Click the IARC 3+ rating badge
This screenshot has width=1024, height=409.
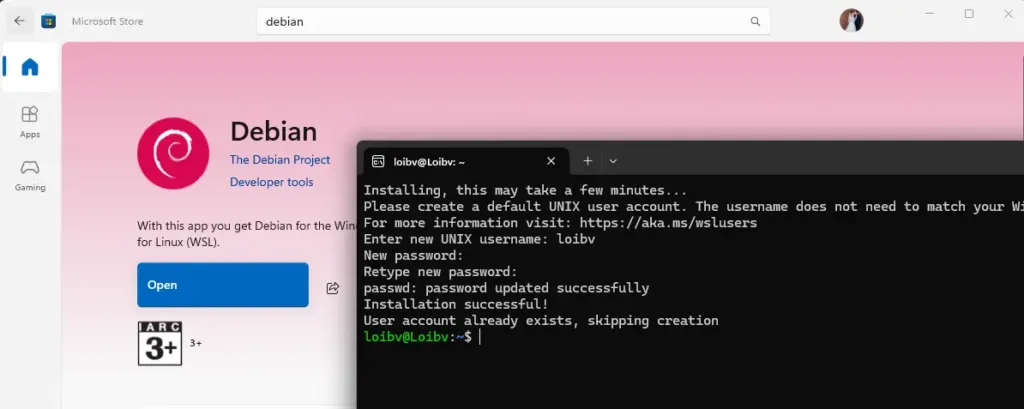pos(159,343)
